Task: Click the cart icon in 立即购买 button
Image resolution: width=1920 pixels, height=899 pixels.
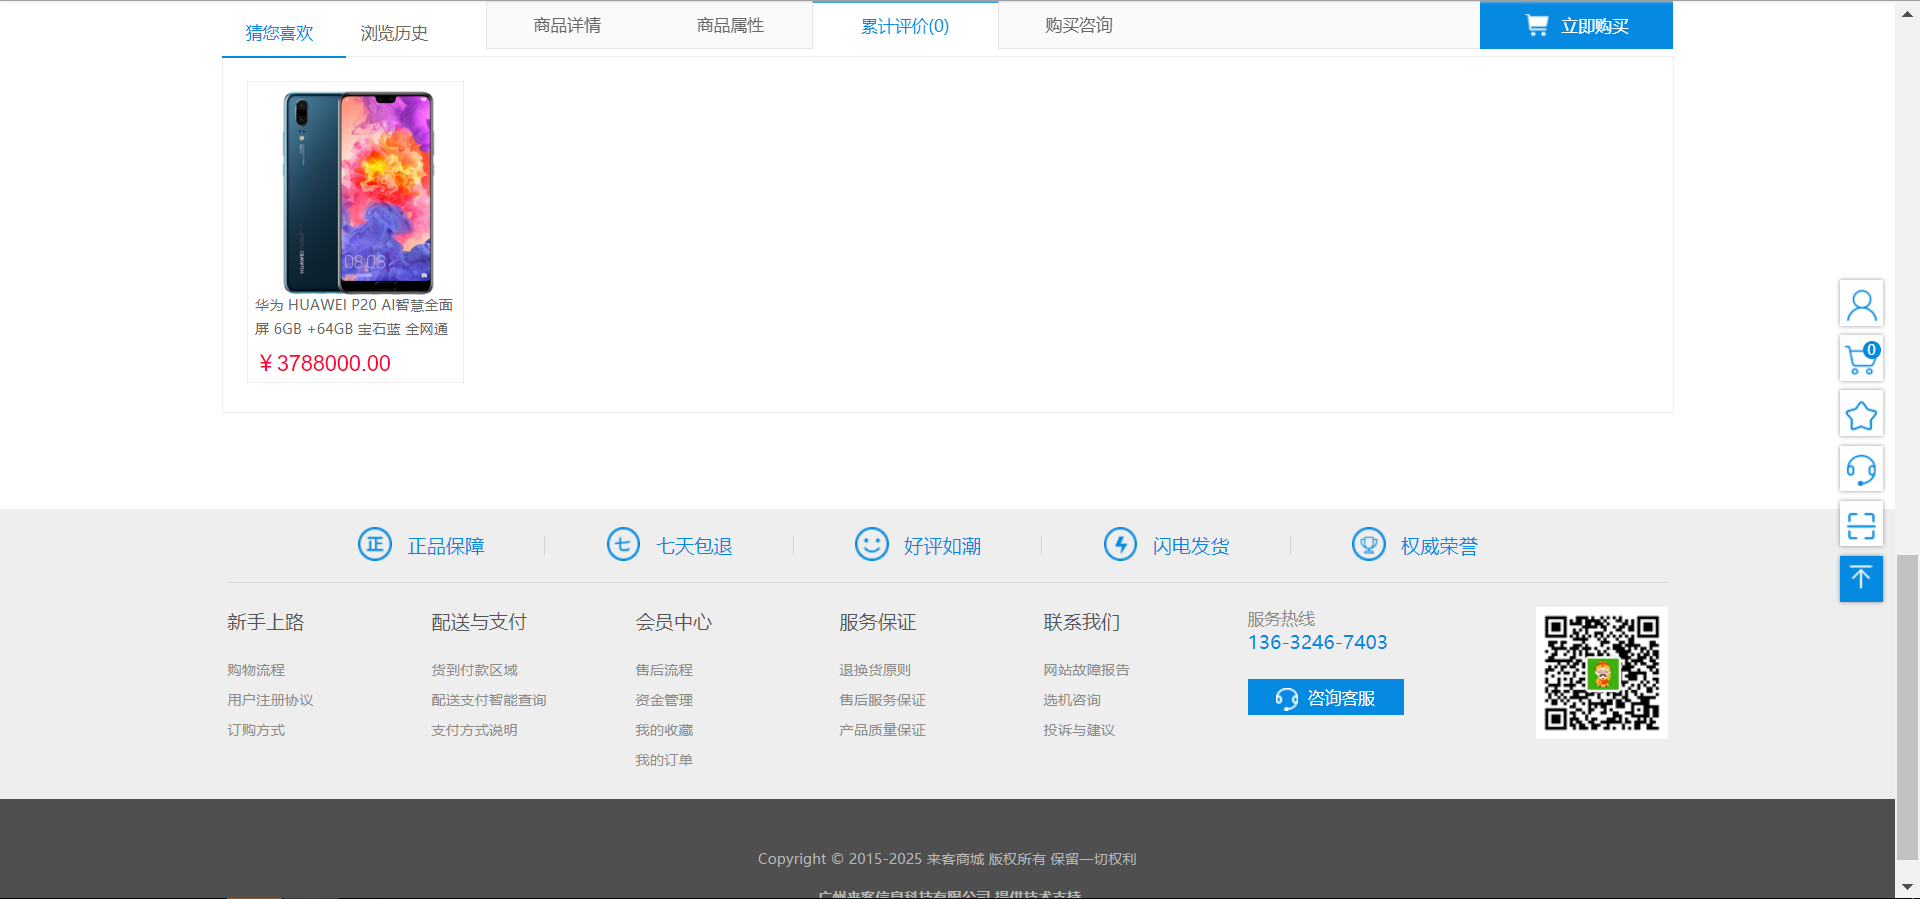Action: pyautogui.click(x=1537, y=25)
